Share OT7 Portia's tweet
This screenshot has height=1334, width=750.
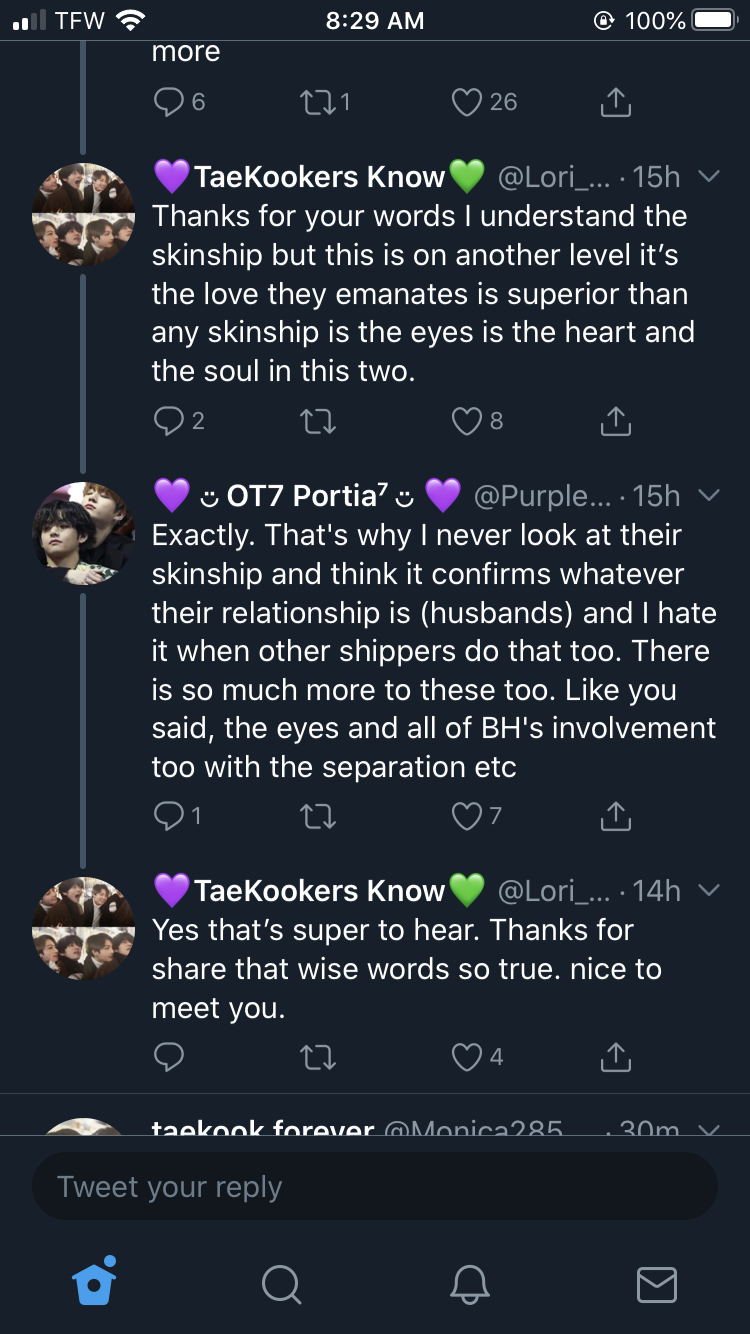(615, 817)
